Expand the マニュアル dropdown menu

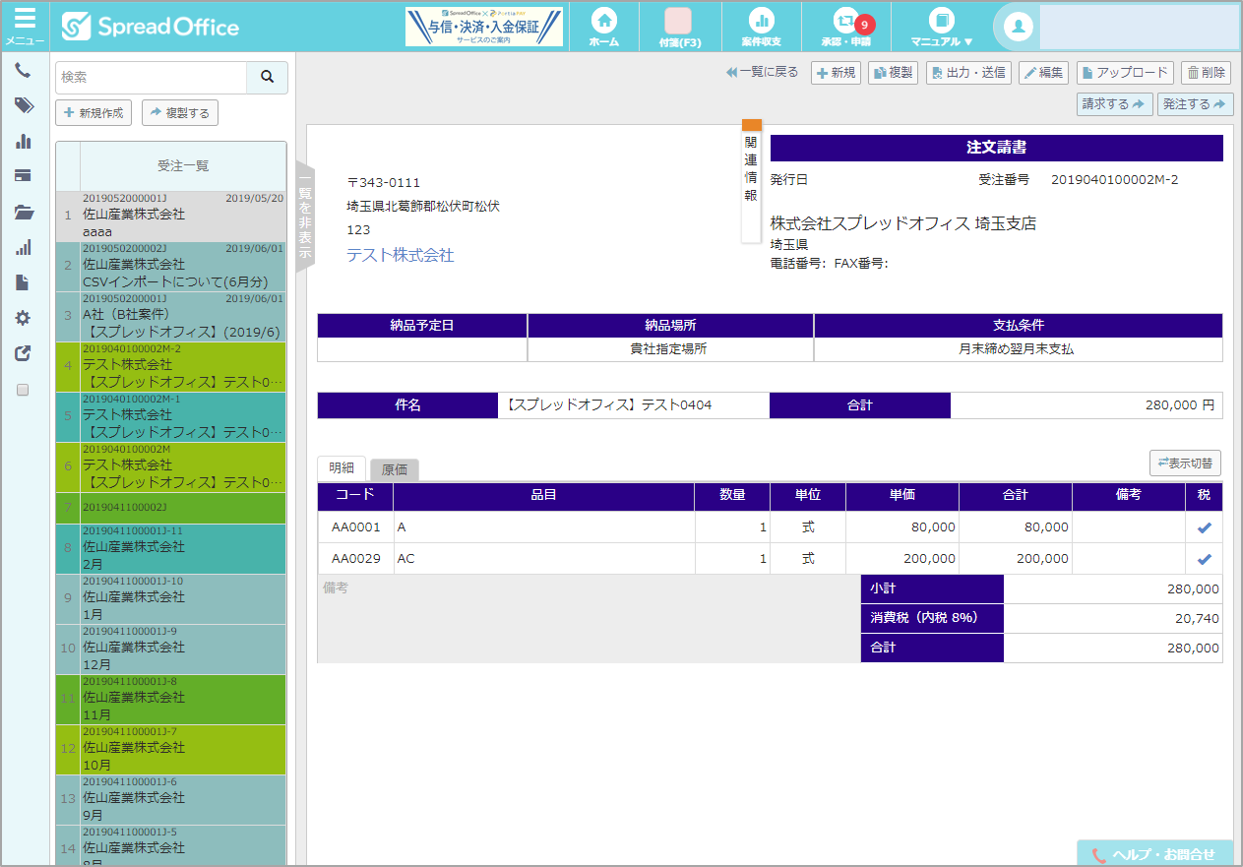[941, 27]
